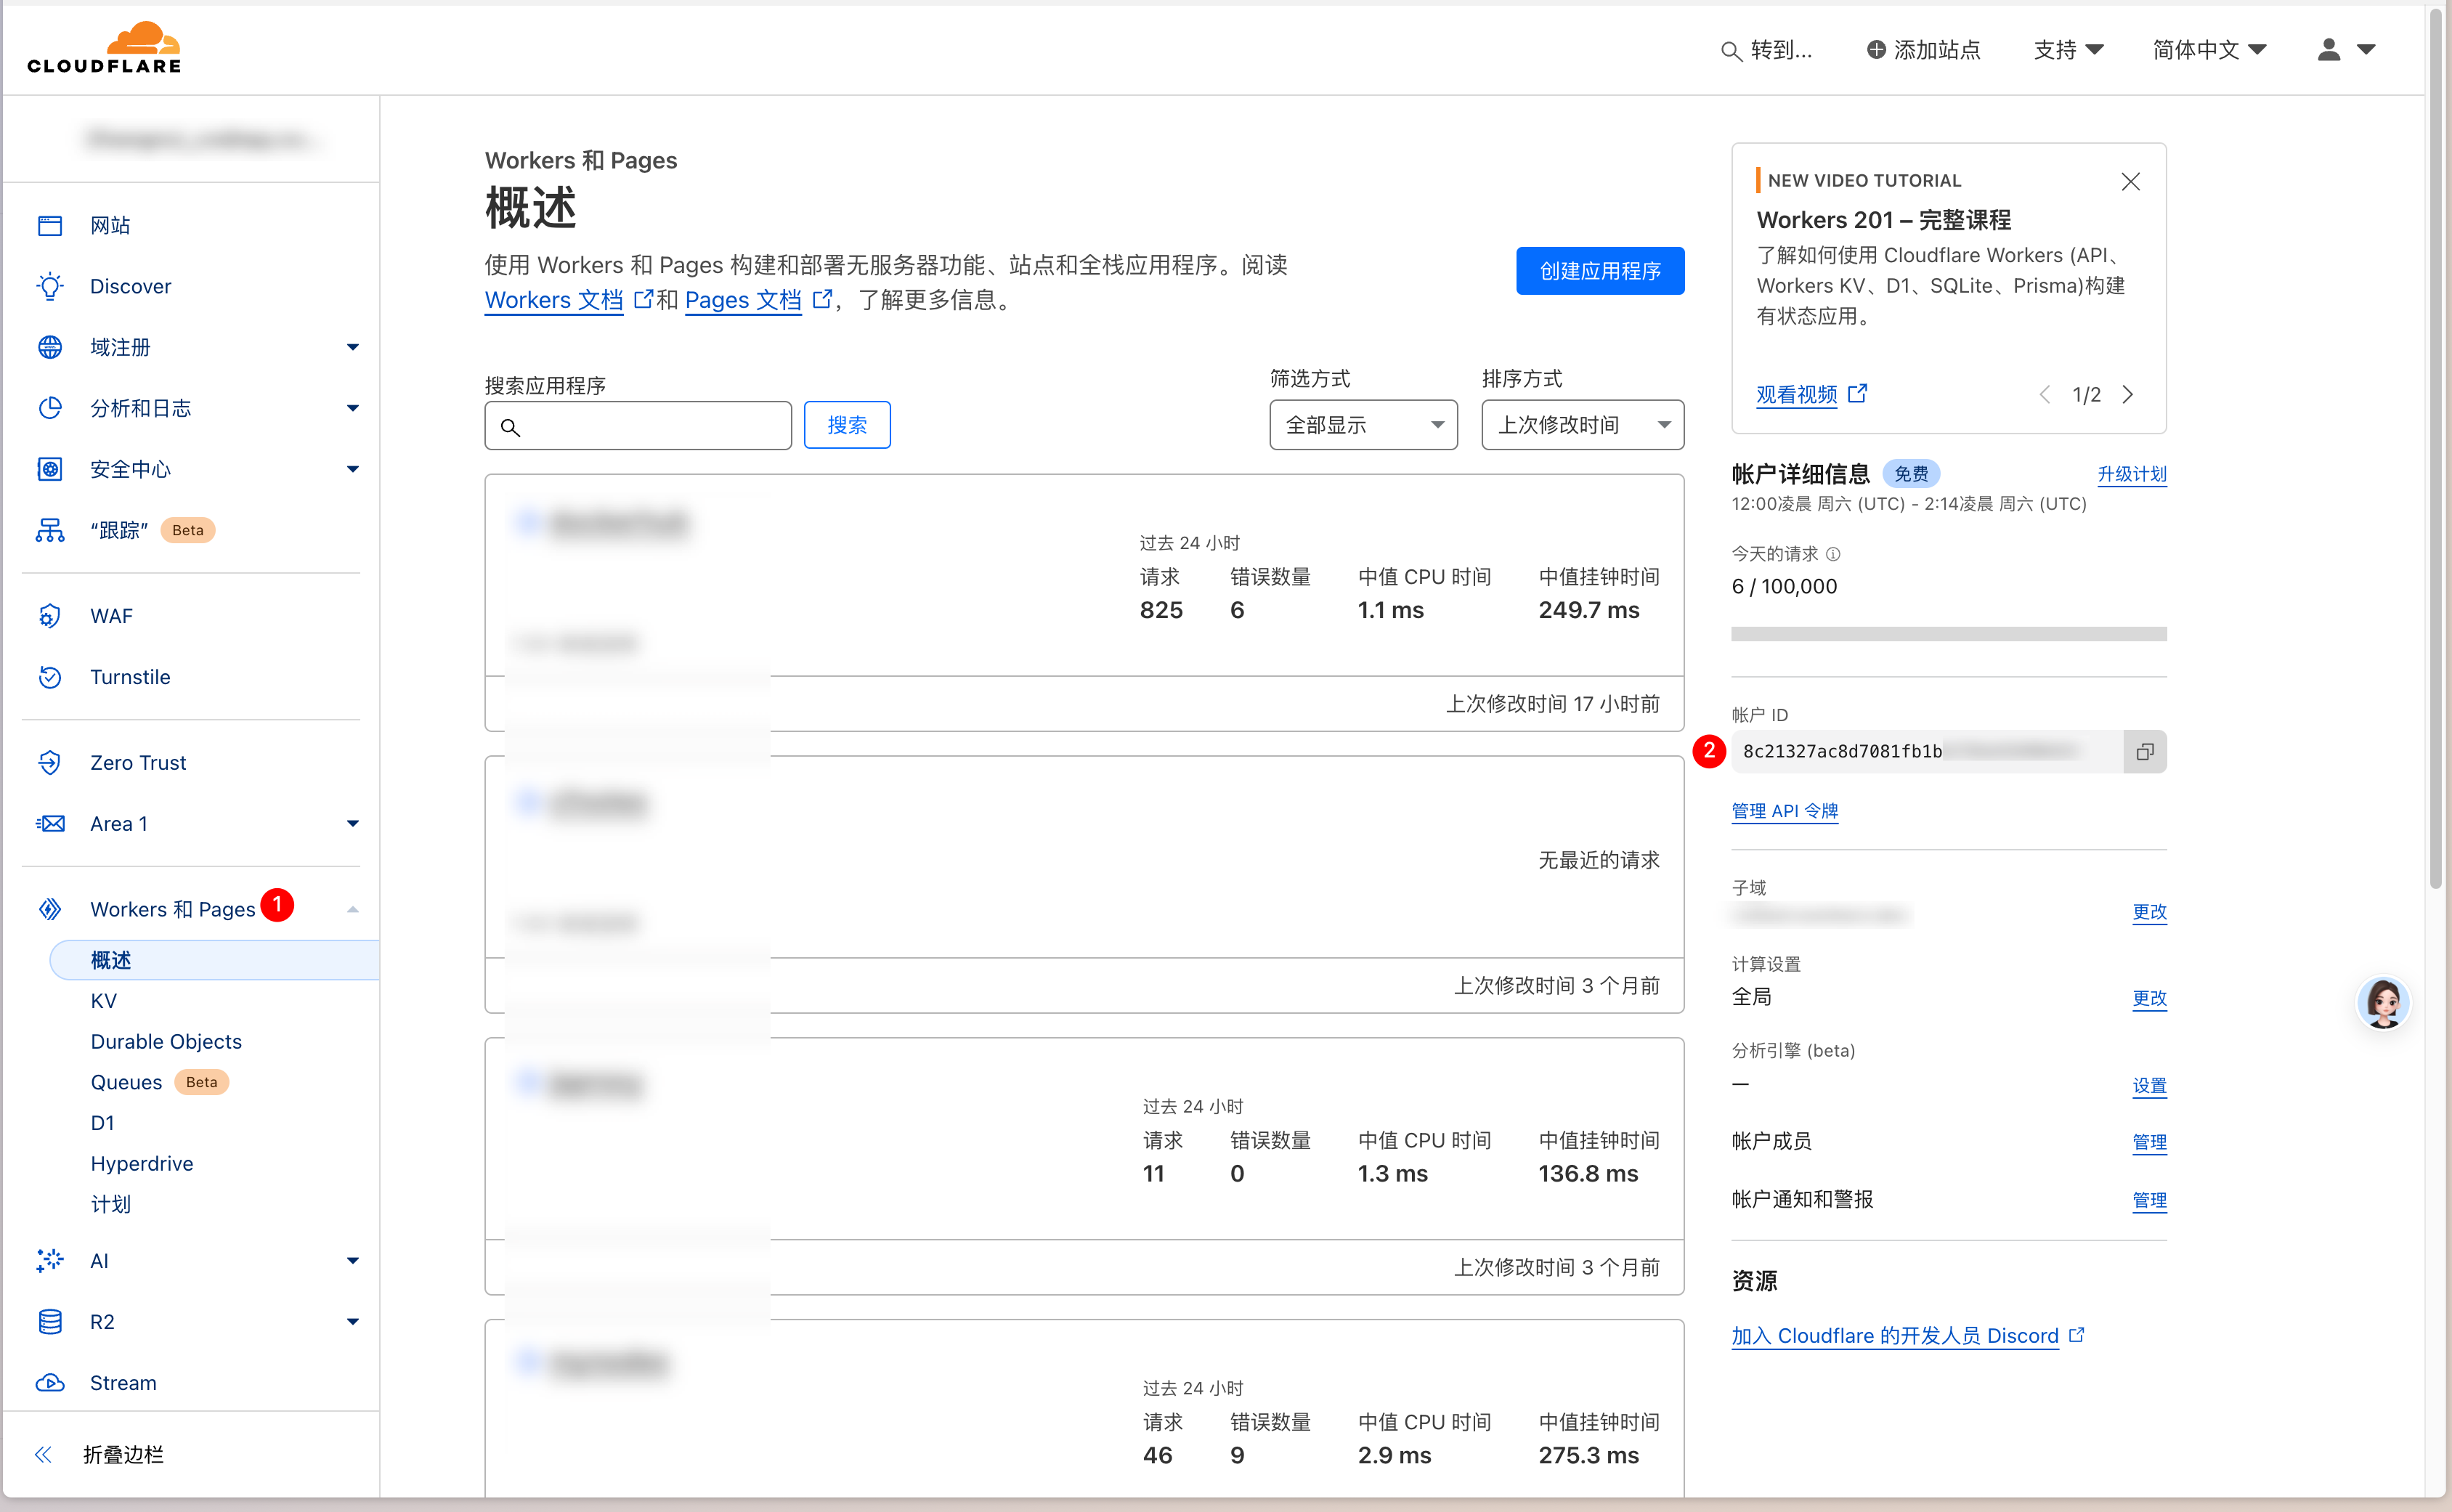Click the 搜索应用程序 input field
2452x1512 pixels.
coord(638,426)
